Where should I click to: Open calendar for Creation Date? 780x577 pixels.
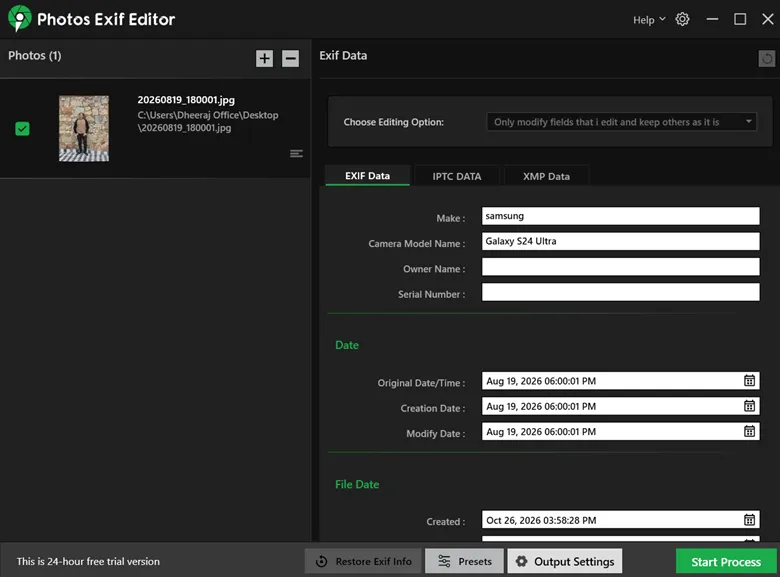tap(749, 406)
